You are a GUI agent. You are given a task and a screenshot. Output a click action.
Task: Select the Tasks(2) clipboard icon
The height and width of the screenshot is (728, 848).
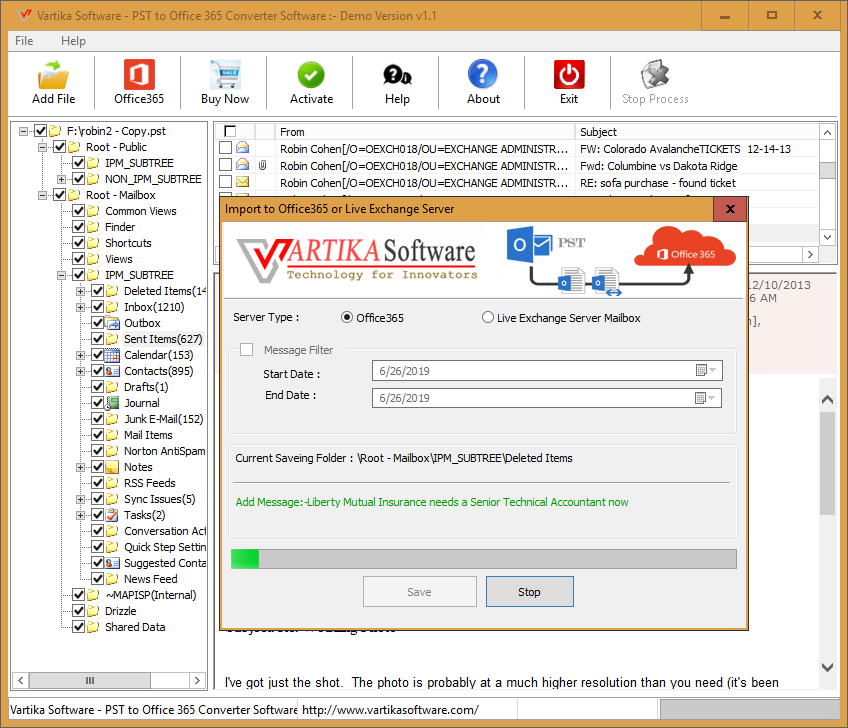pyautogui.click(x=112, y=515)
